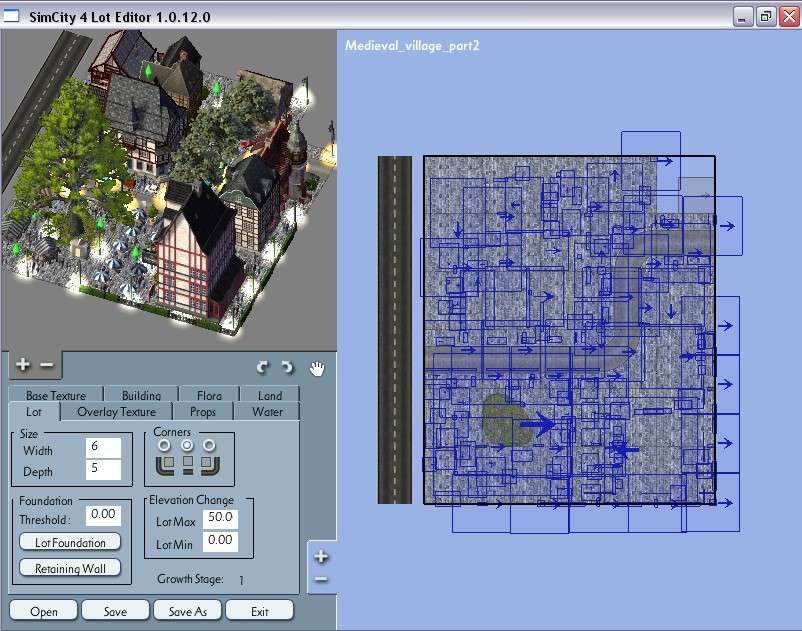Click the Growth Stage value 1
This screenshot has width=802, height=631.
[x=241, y=580]
